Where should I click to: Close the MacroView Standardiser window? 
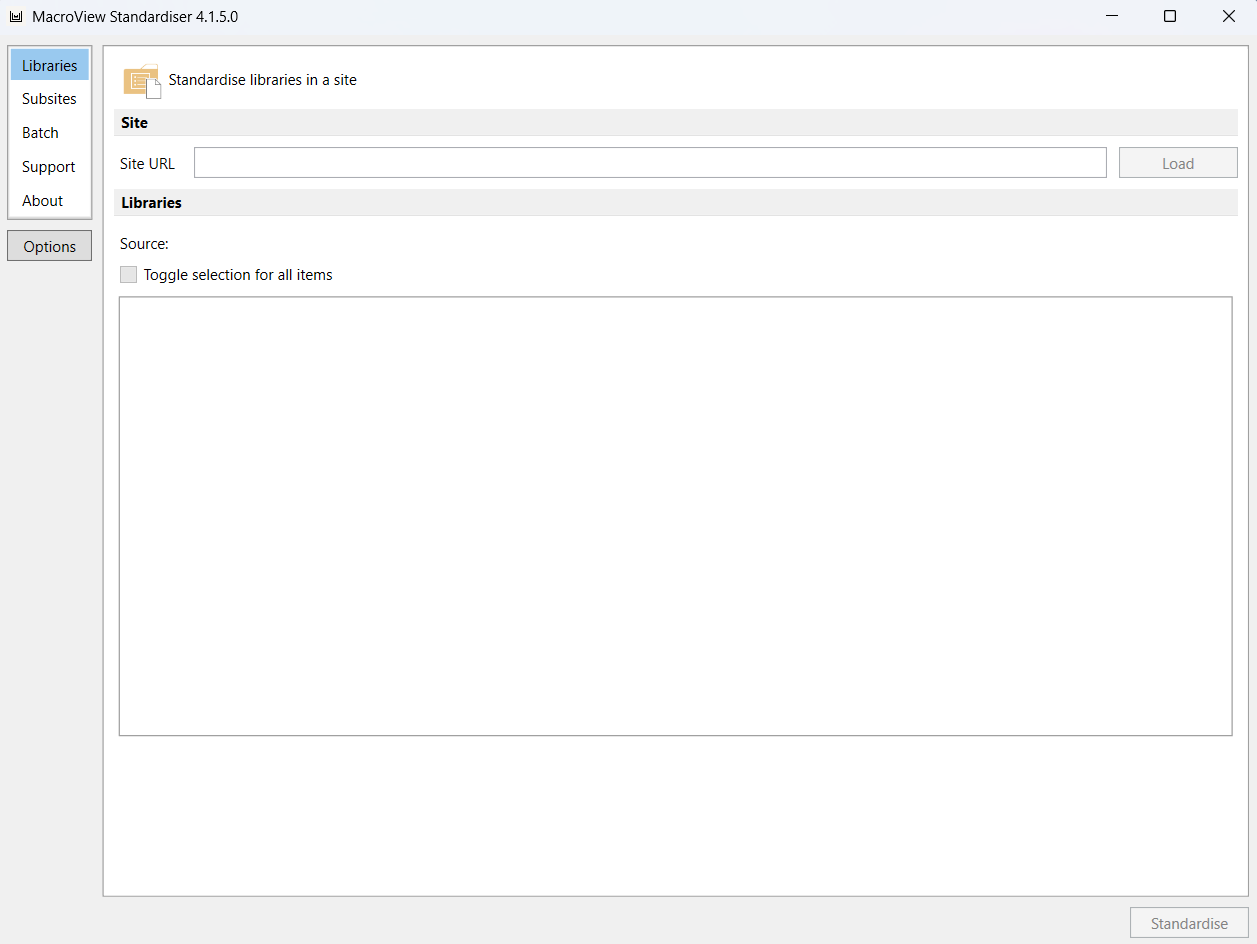[x=1229, y=17]
